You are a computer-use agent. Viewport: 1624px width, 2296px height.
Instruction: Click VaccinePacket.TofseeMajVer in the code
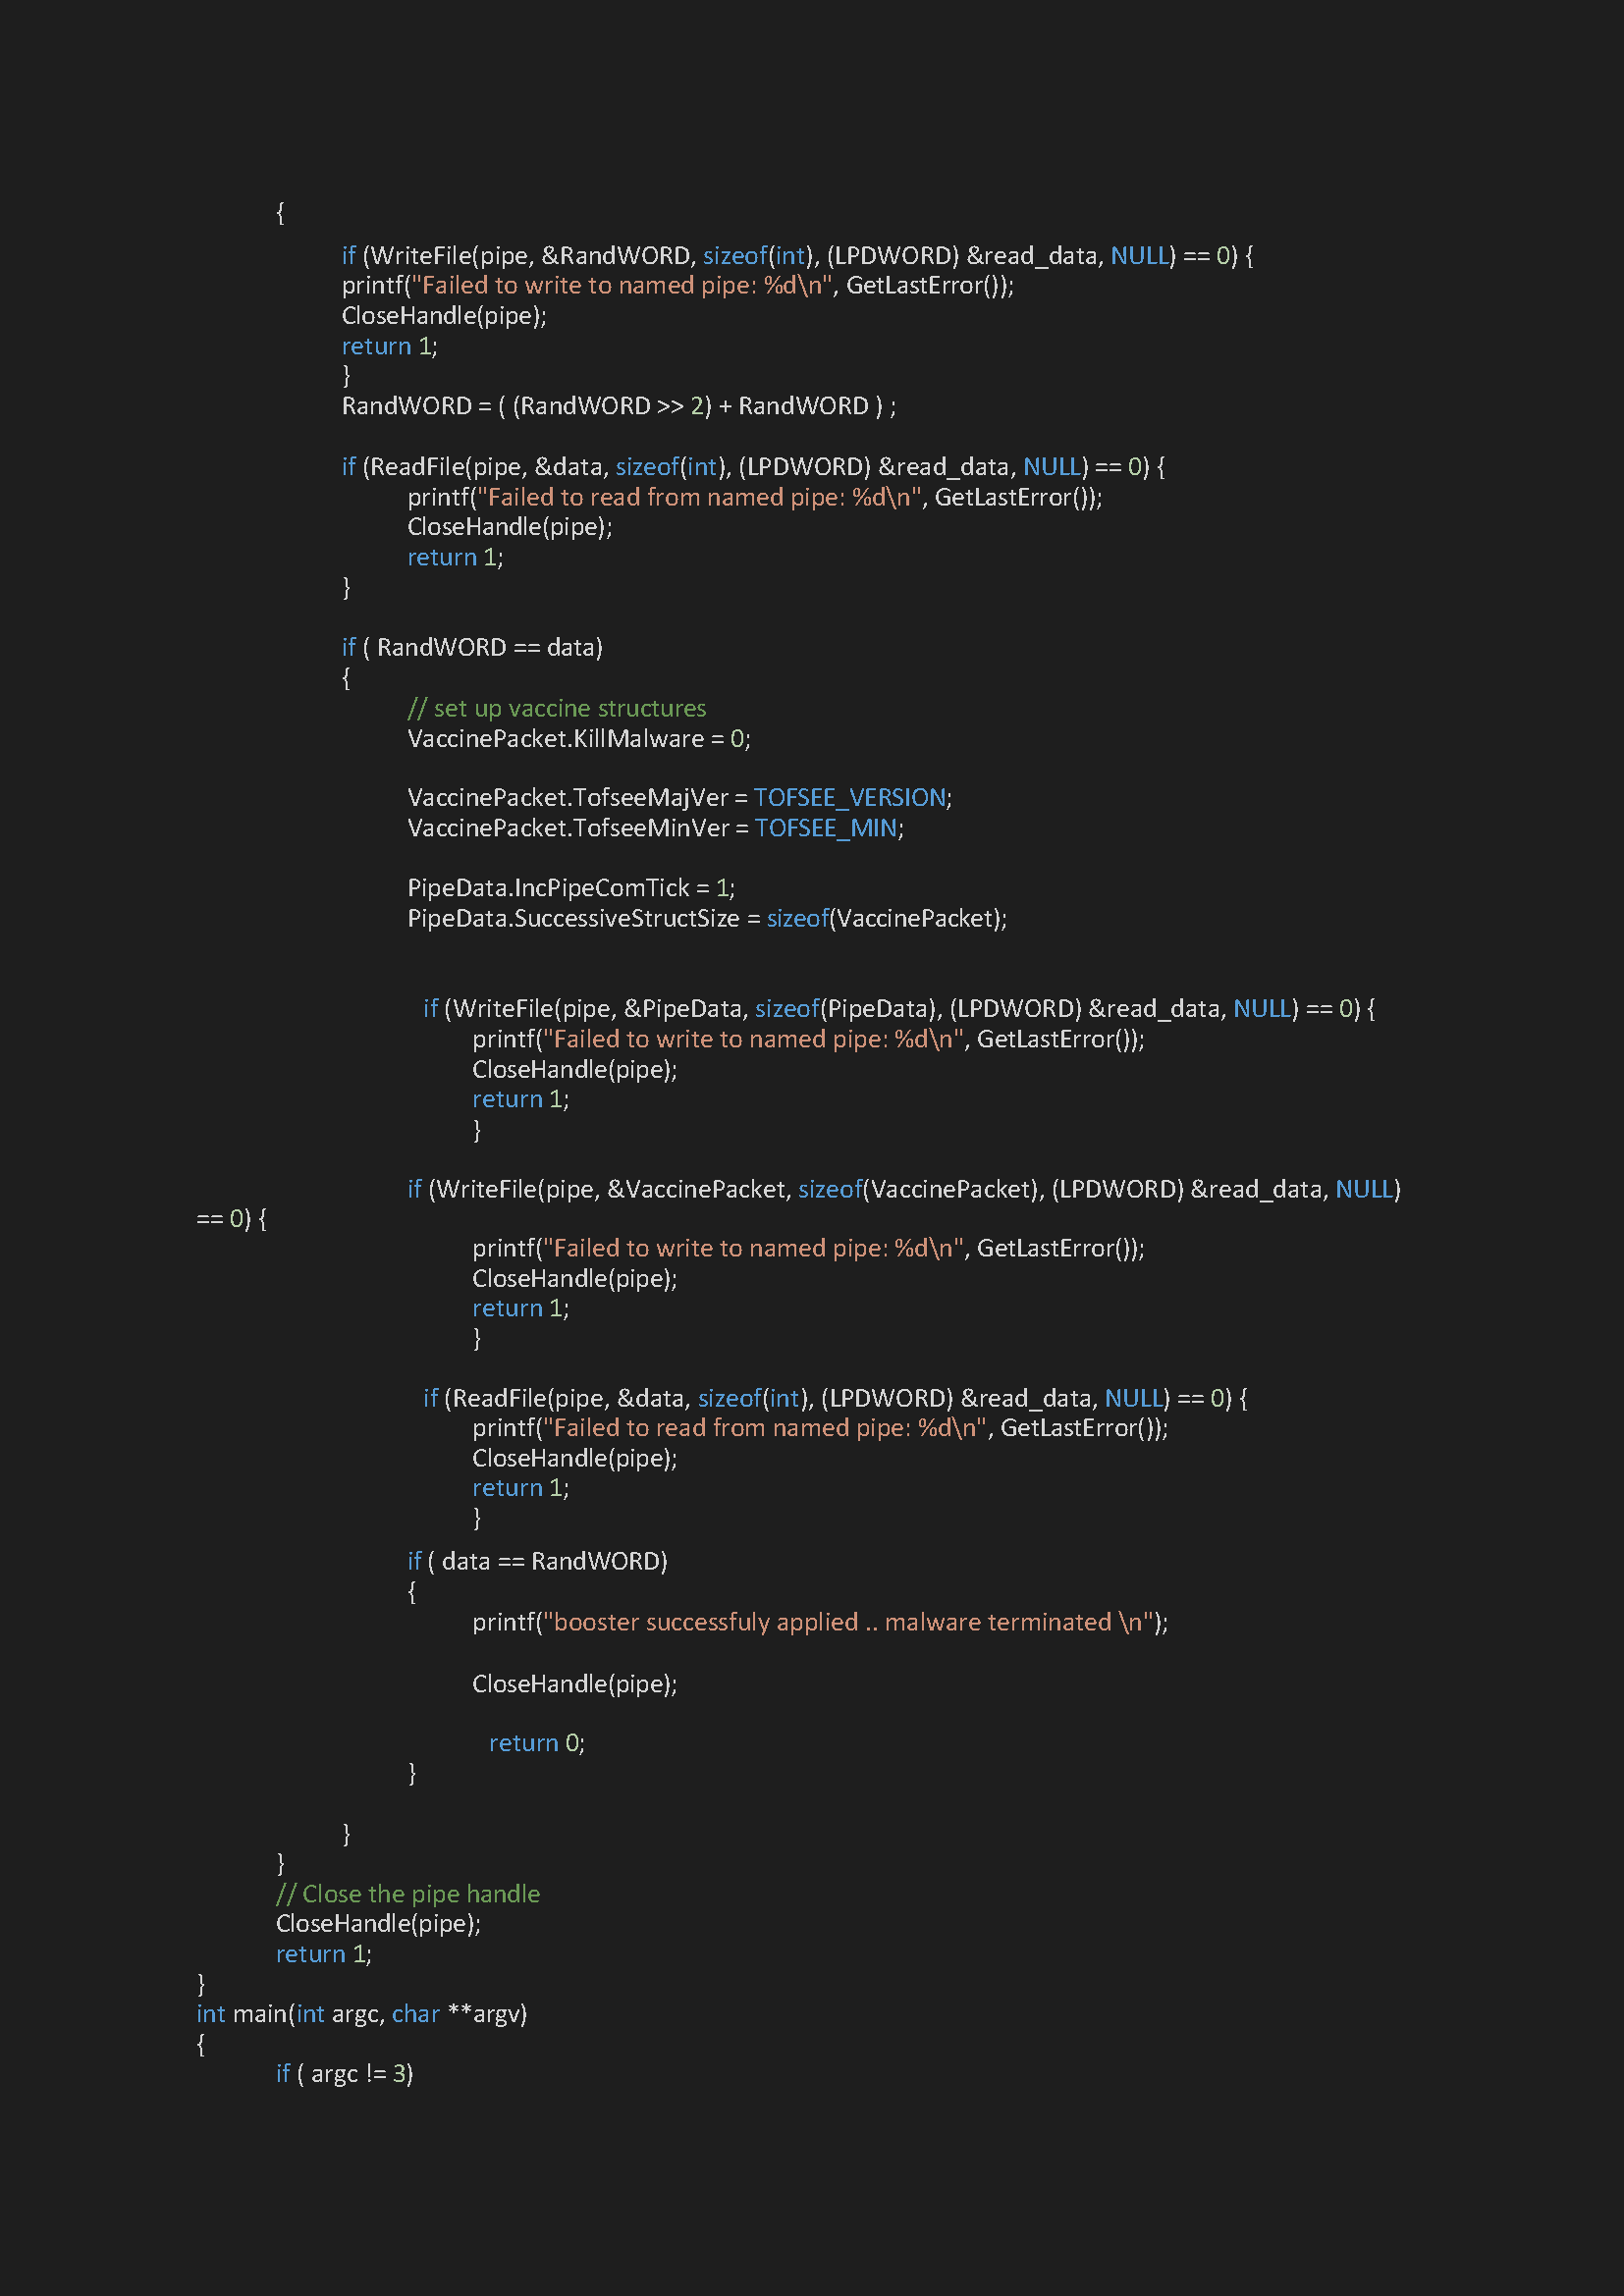567,798
